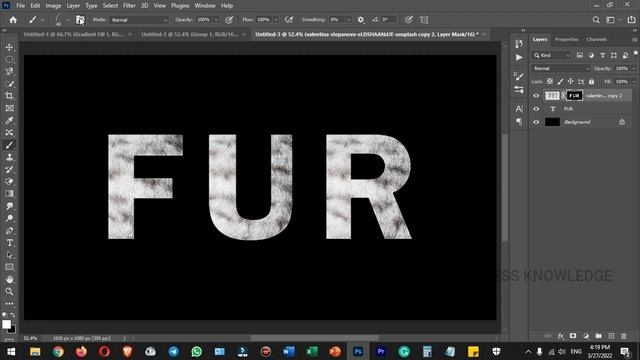Add layer style fx button

click(x=560, y=336)
